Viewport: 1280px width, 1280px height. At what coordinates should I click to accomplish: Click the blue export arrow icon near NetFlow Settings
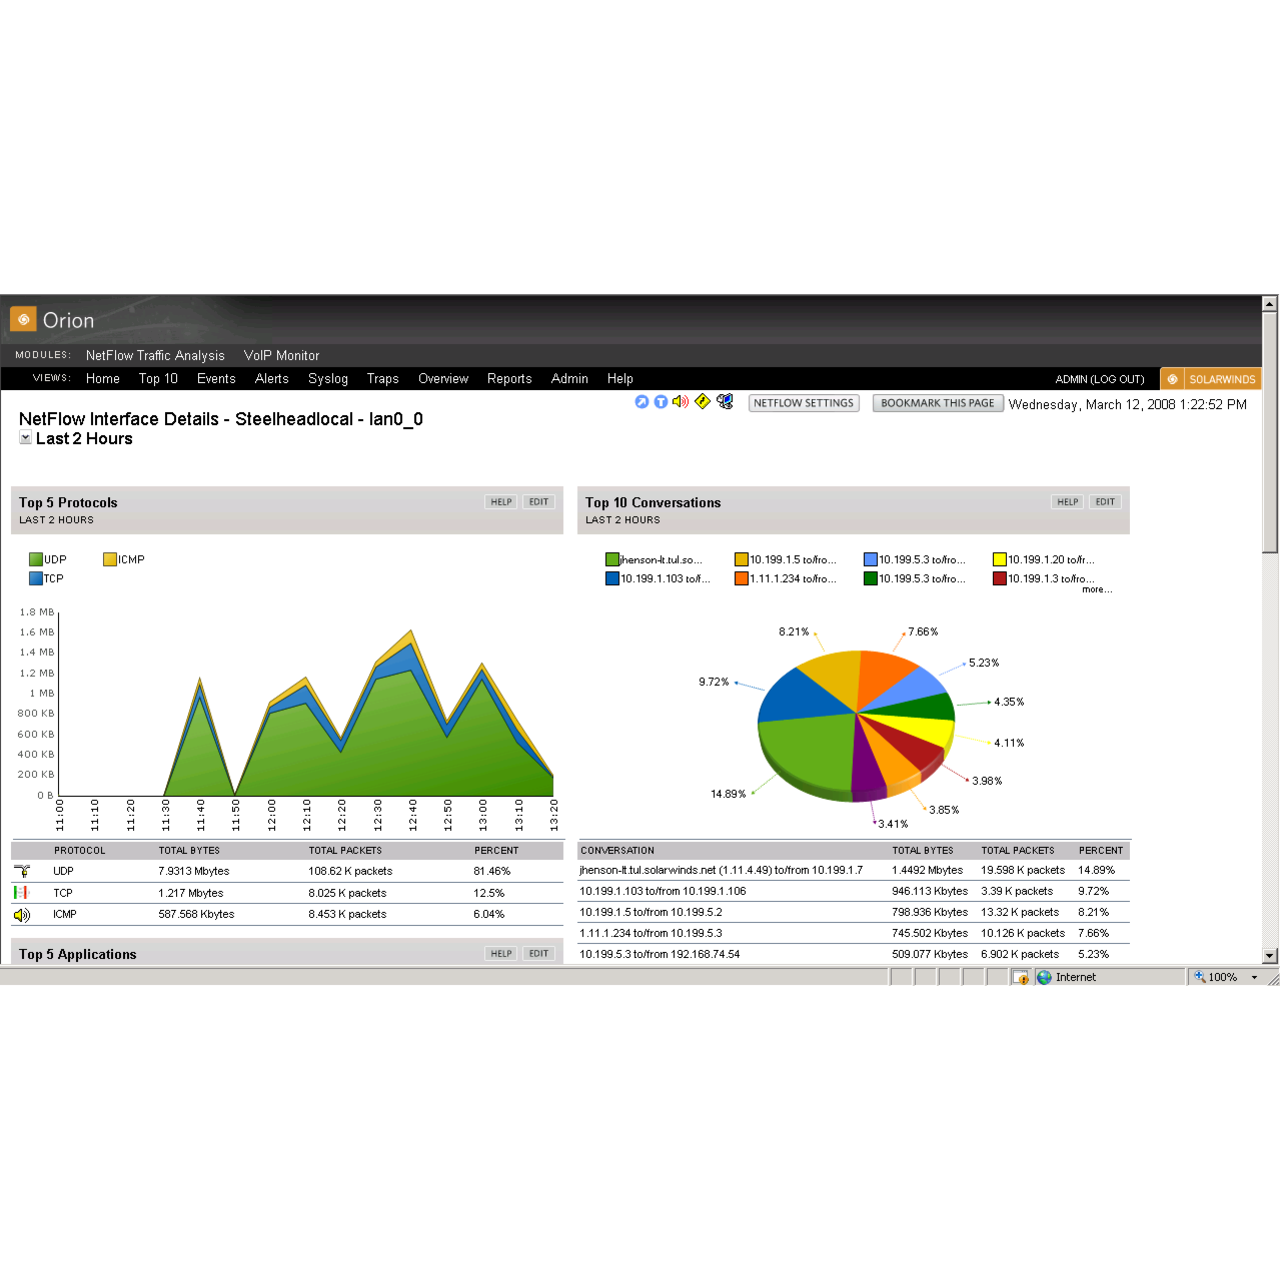640,402
